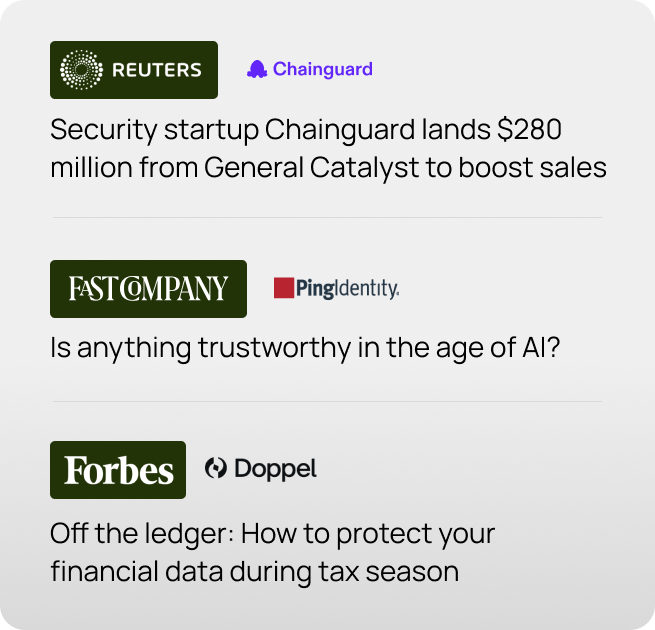Image resolution: width=655 pixels, height=630 pixels.
Task: Click the divider above the Forbes story
Action: coord(327,402)
